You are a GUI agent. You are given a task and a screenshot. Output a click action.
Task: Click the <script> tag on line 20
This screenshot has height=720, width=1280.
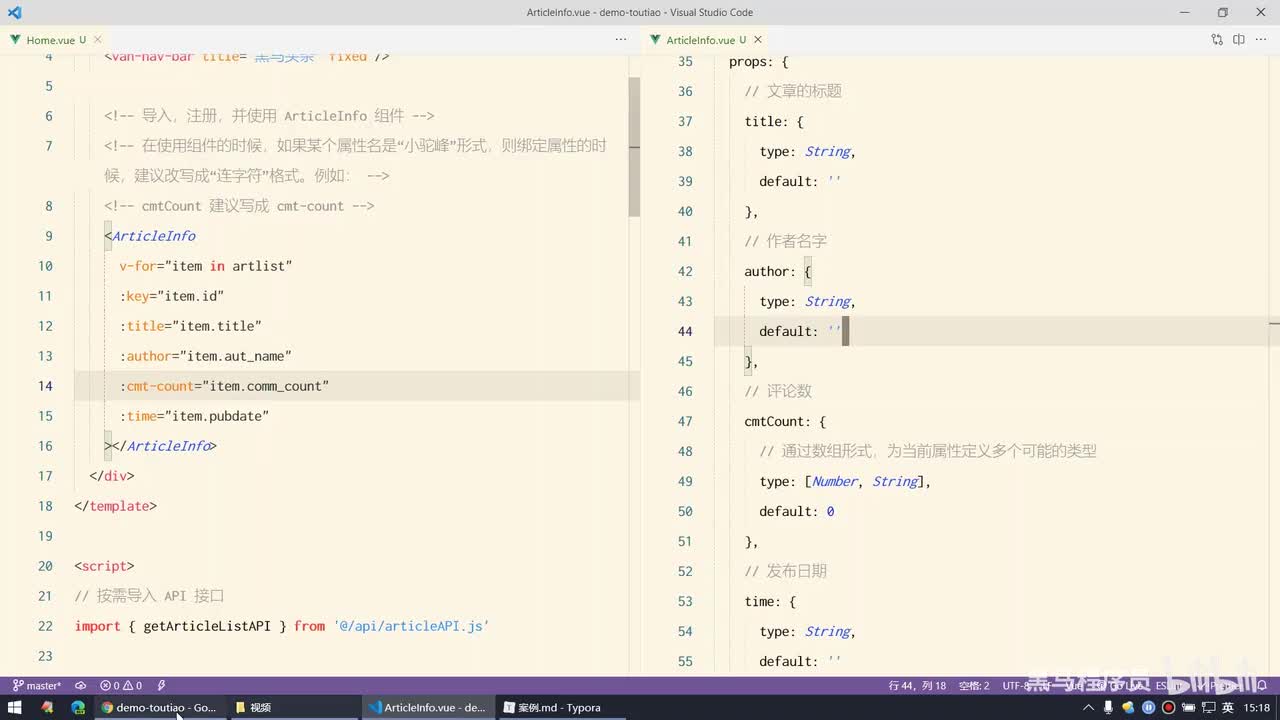click(104, 566)
